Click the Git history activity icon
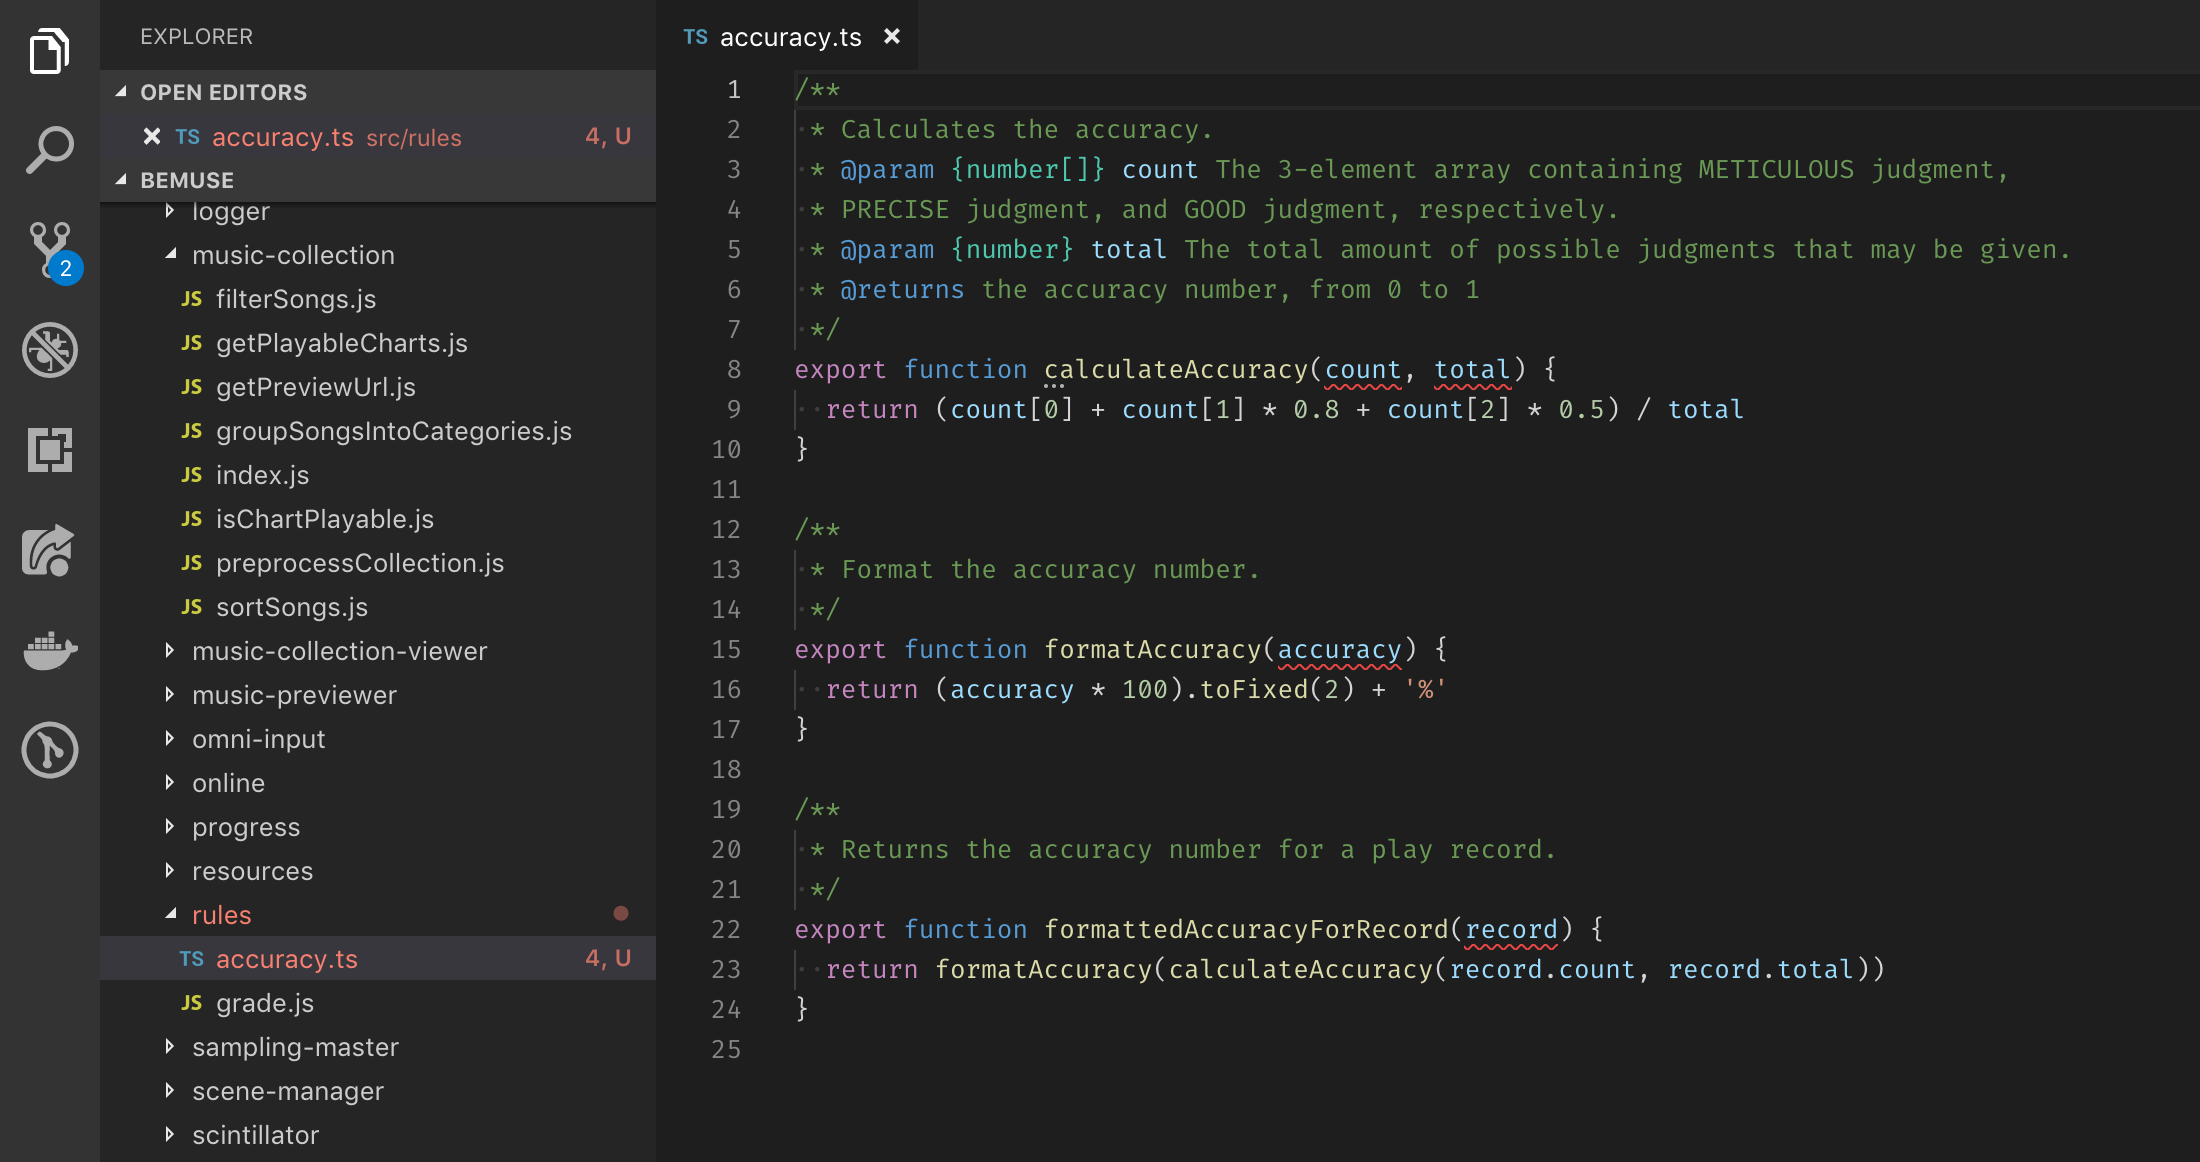 click(x=49, y=750)
